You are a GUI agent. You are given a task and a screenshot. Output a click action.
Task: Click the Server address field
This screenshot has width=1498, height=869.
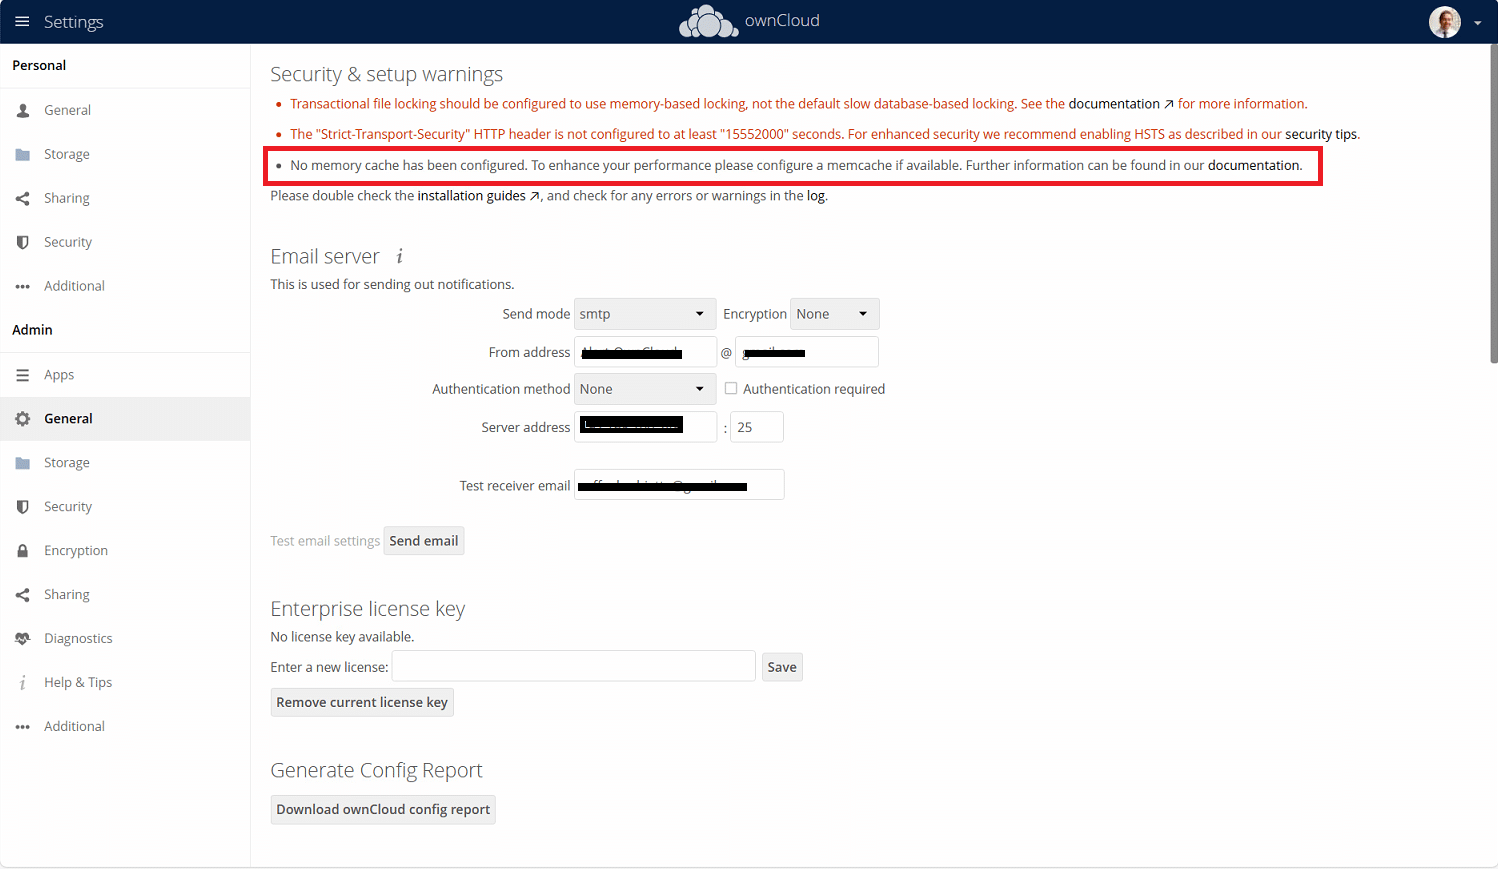click(x=645, y=427)
